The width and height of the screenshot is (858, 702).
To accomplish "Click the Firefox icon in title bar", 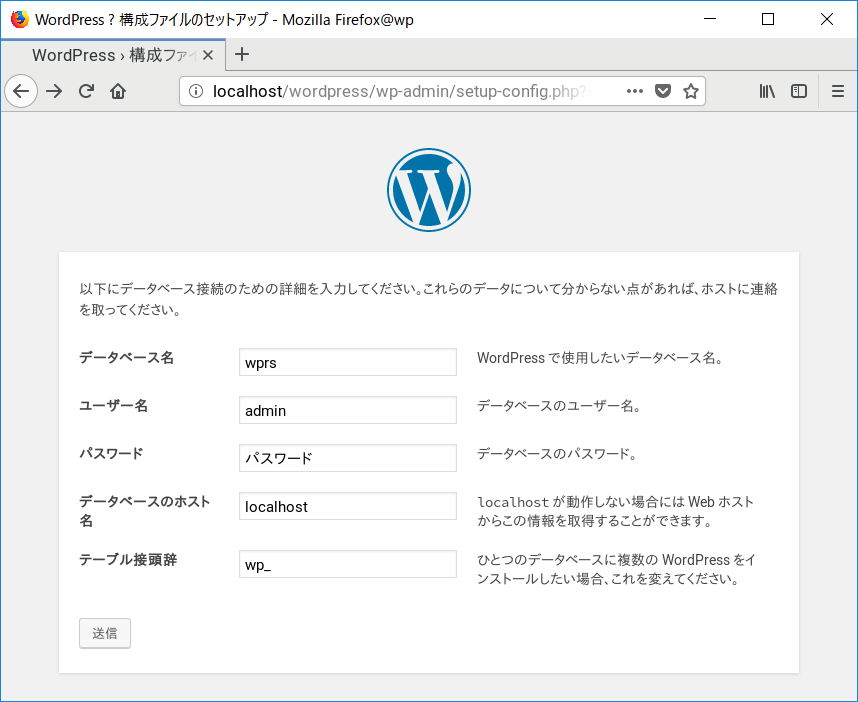I will 20,19.
